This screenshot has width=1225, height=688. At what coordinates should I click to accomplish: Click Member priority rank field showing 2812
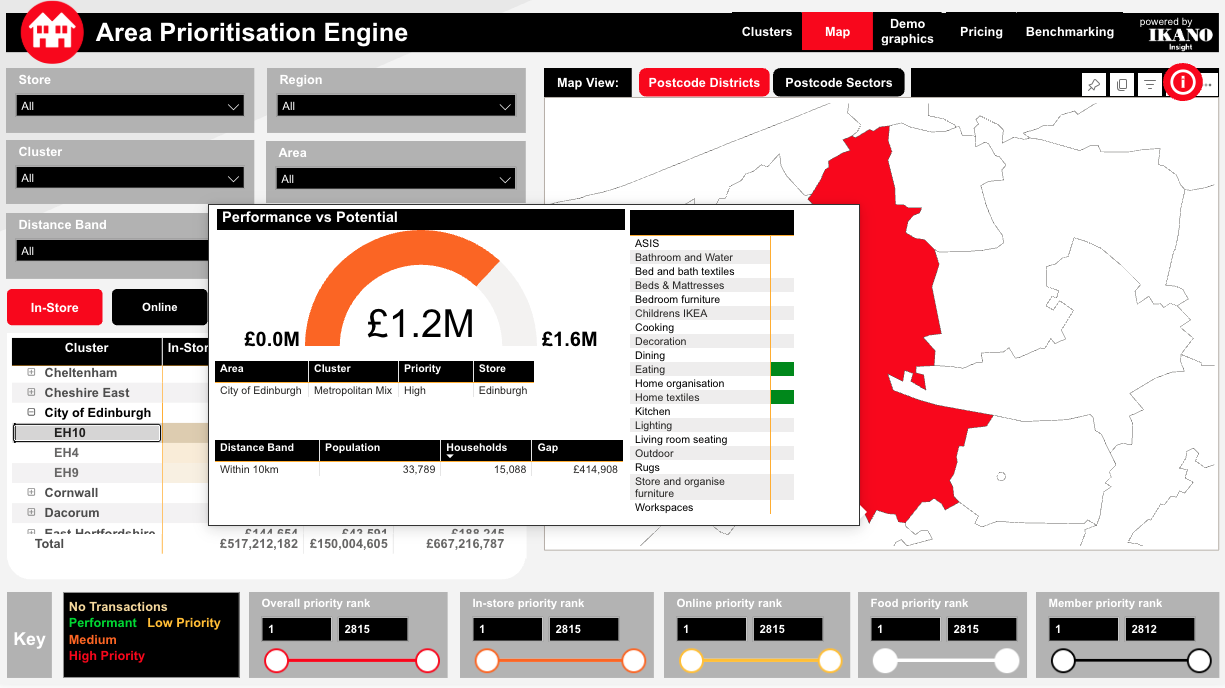1160,629
